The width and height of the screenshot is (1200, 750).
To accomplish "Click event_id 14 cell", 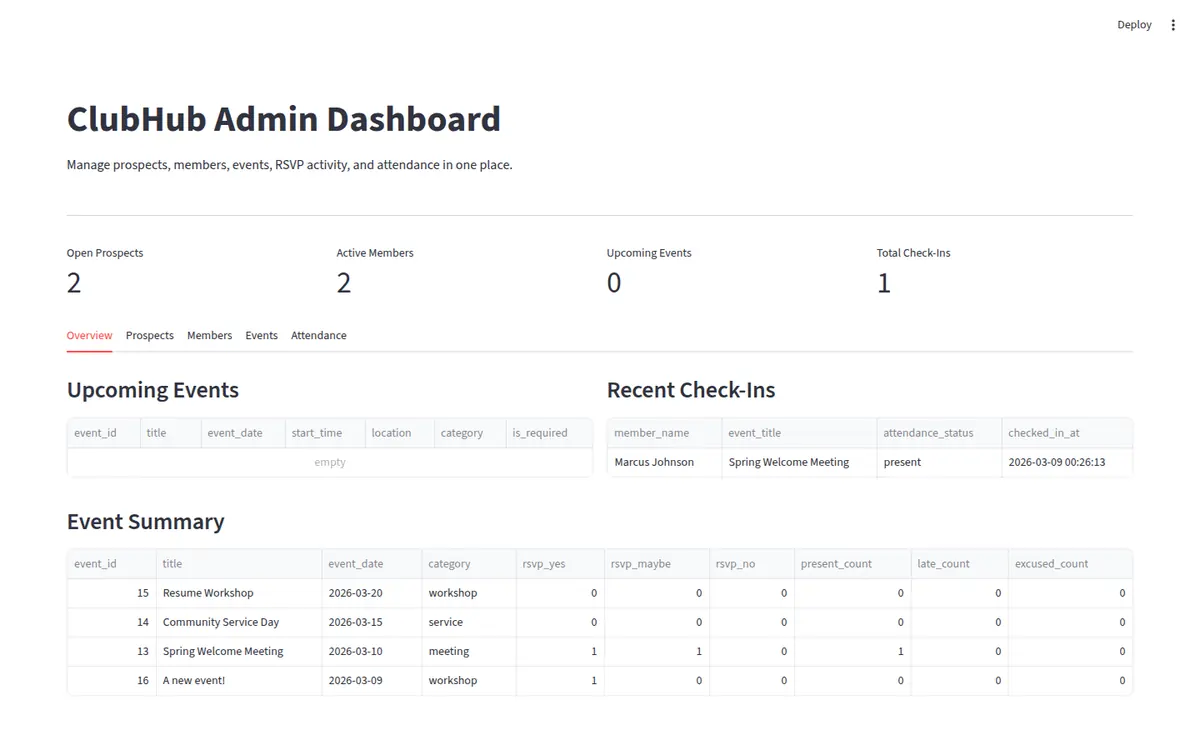I will click(112, 622).
